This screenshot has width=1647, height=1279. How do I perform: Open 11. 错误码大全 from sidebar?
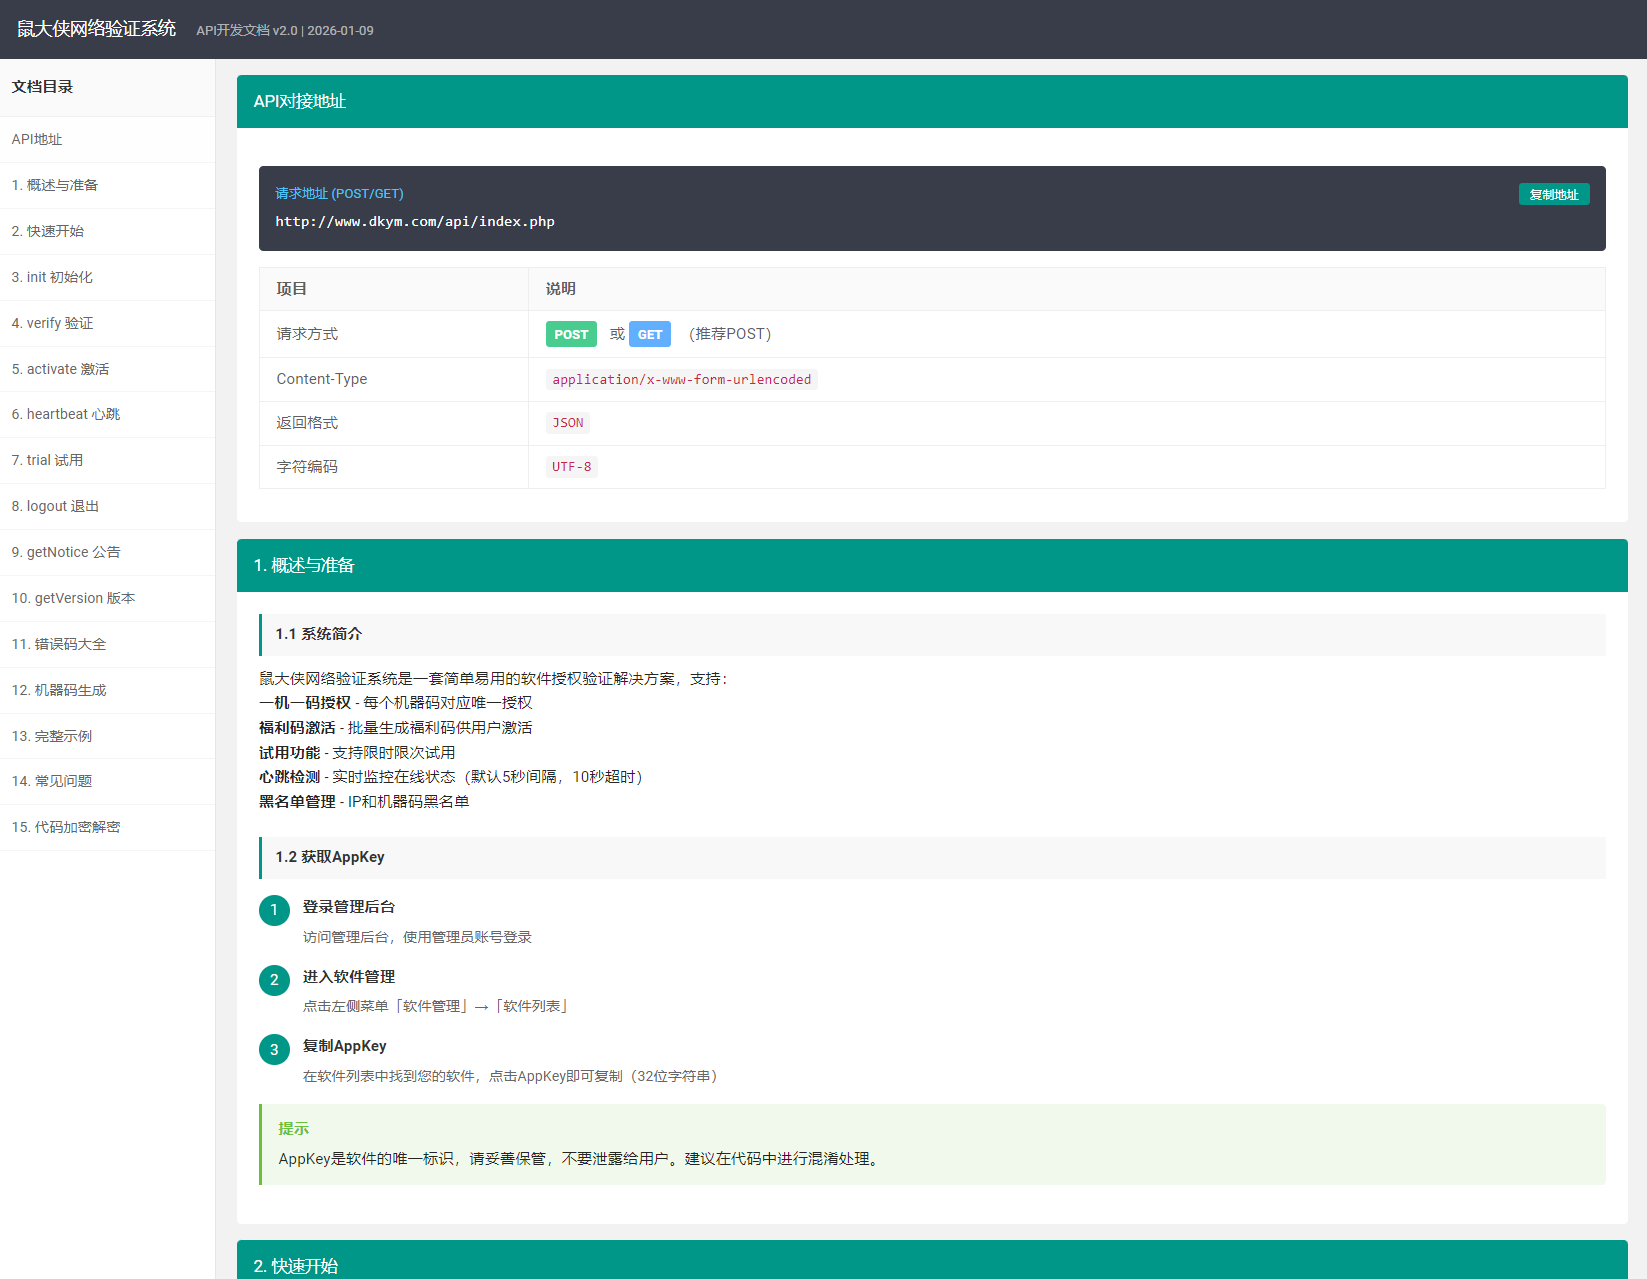click(x=58, y=644)
